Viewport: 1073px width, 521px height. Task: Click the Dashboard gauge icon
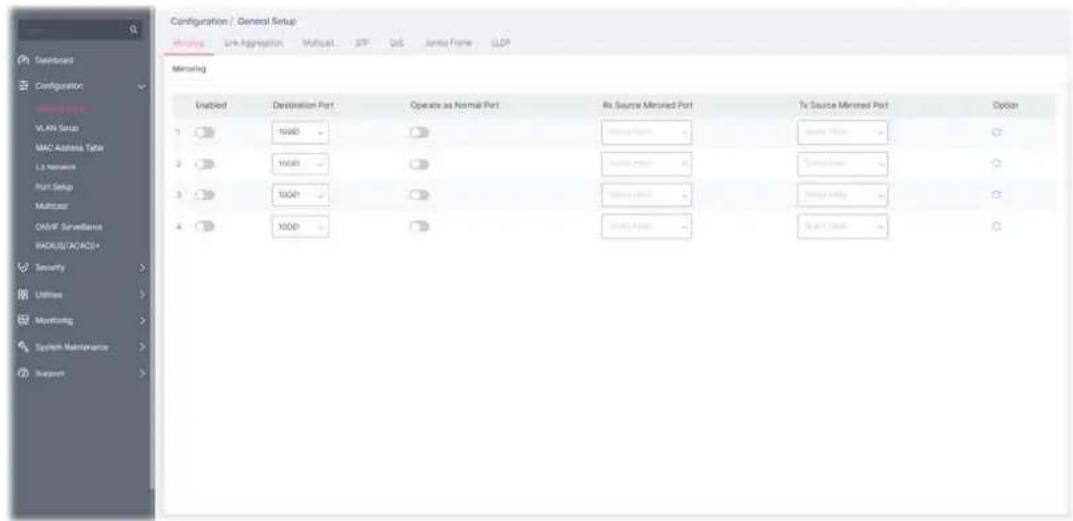click(x=22, y=60)
